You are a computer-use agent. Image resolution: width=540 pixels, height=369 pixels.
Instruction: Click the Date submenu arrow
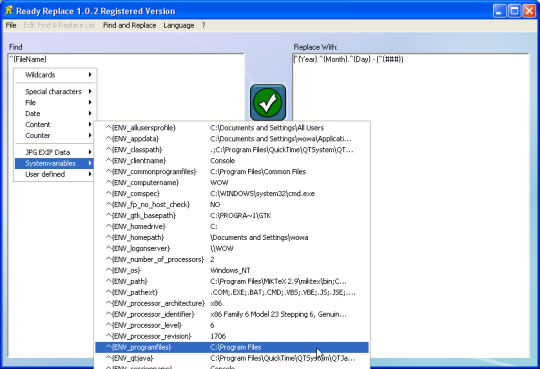point(90,113)
